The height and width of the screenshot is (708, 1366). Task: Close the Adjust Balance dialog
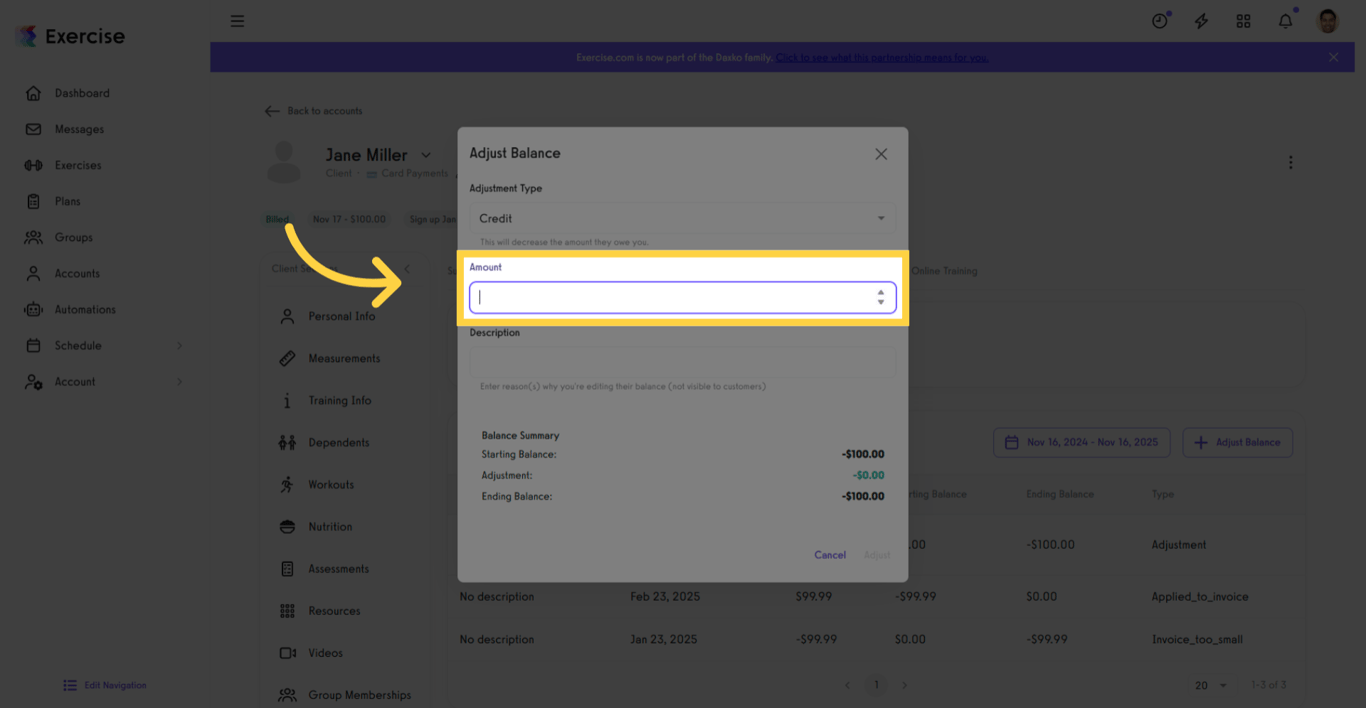881,154
